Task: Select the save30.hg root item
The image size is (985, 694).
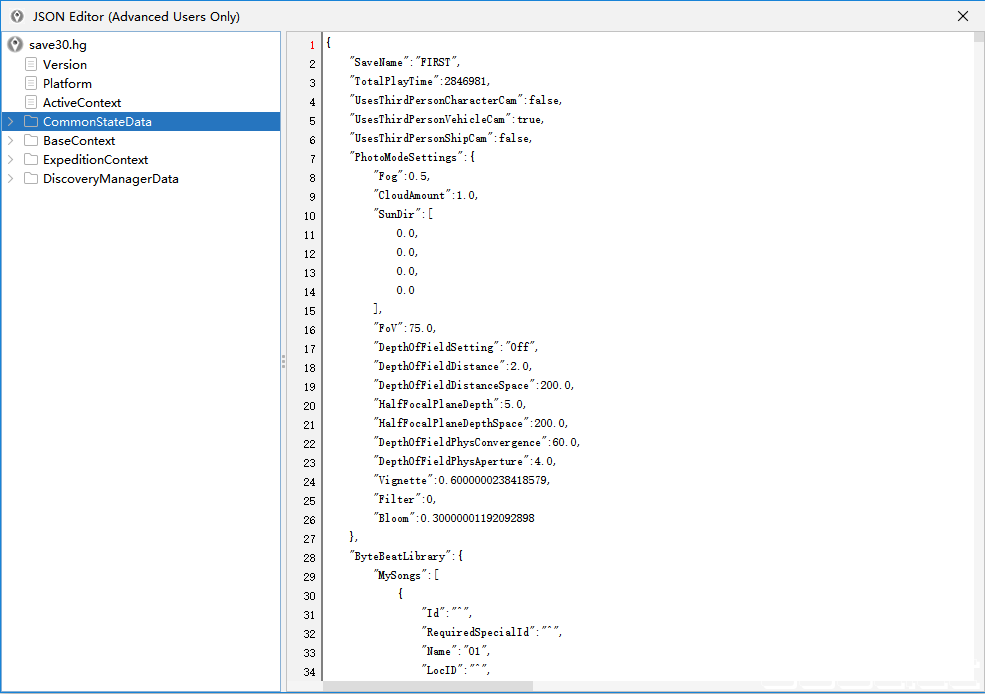Action: tap(58, 45)
